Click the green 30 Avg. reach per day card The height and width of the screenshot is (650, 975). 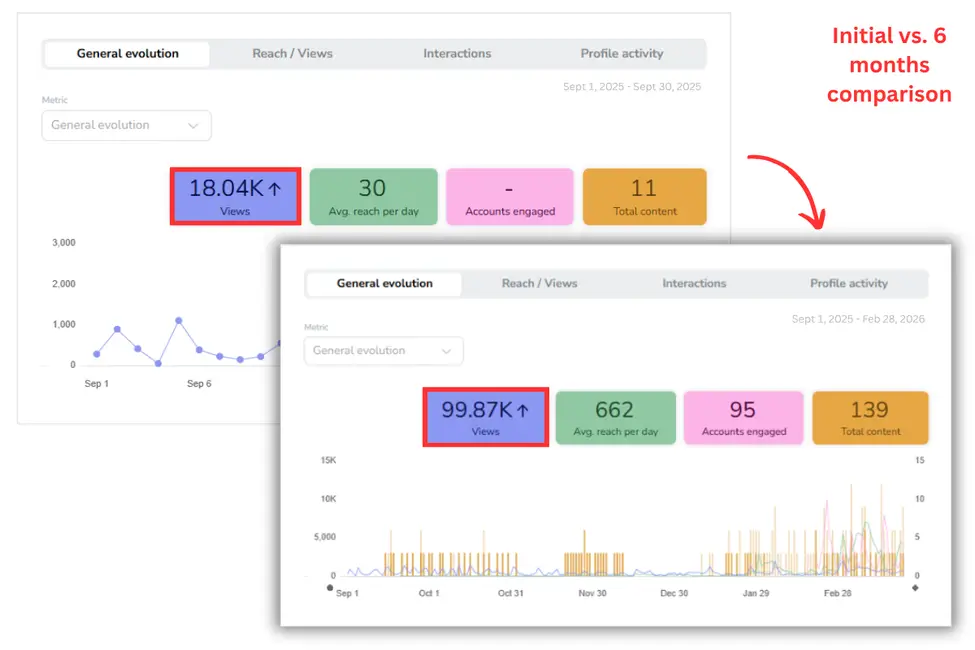click(374, 197)
